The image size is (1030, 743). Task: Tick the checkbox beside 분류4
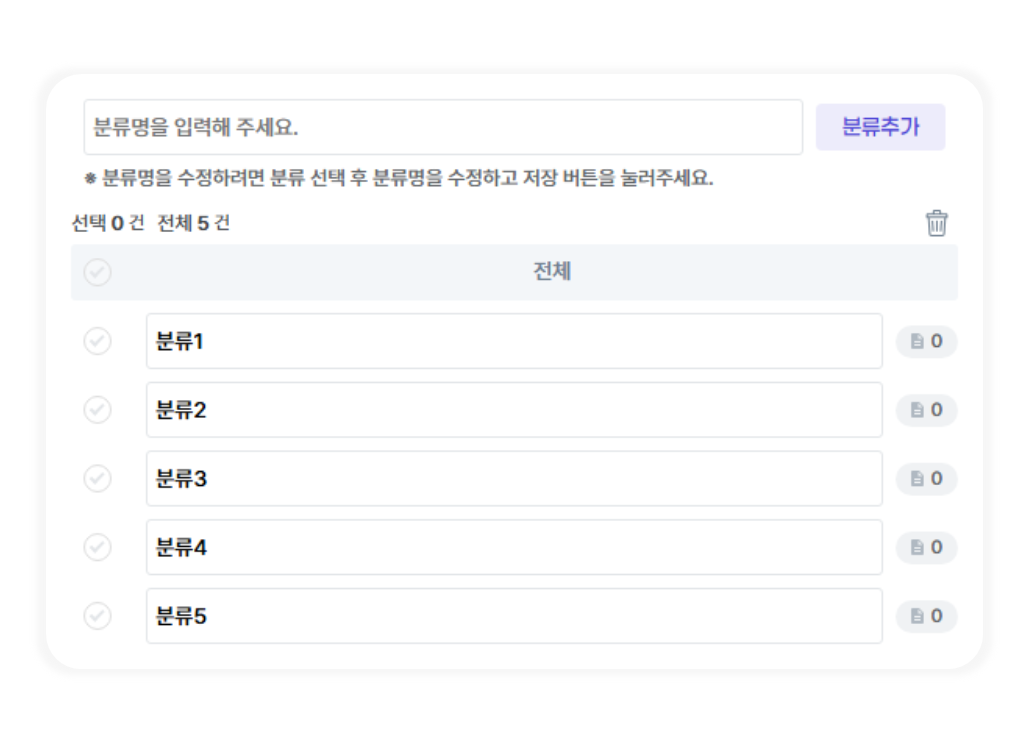(x=98, y=548)
